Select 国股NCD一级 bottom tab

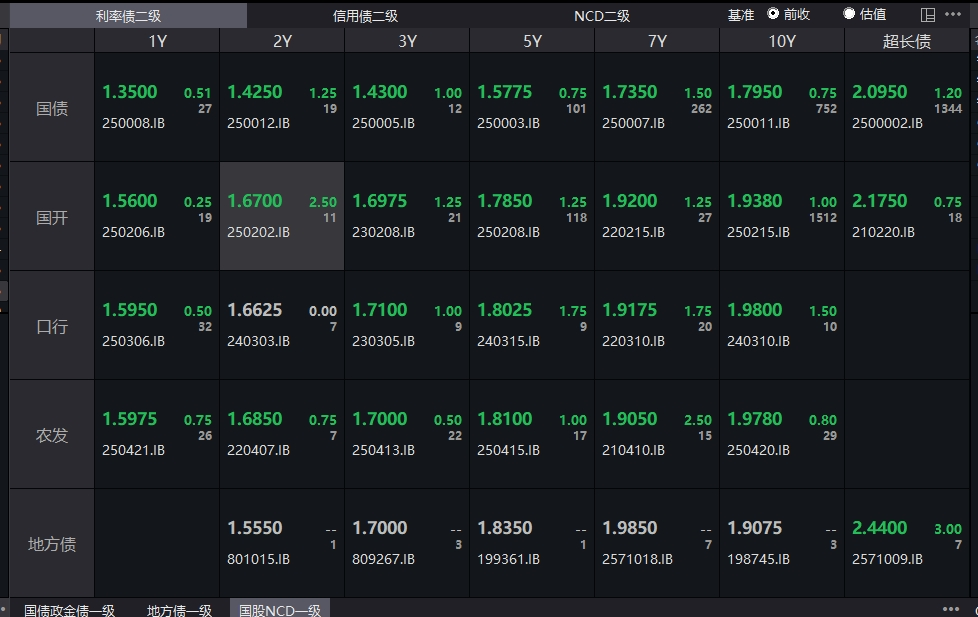(280, 610)
